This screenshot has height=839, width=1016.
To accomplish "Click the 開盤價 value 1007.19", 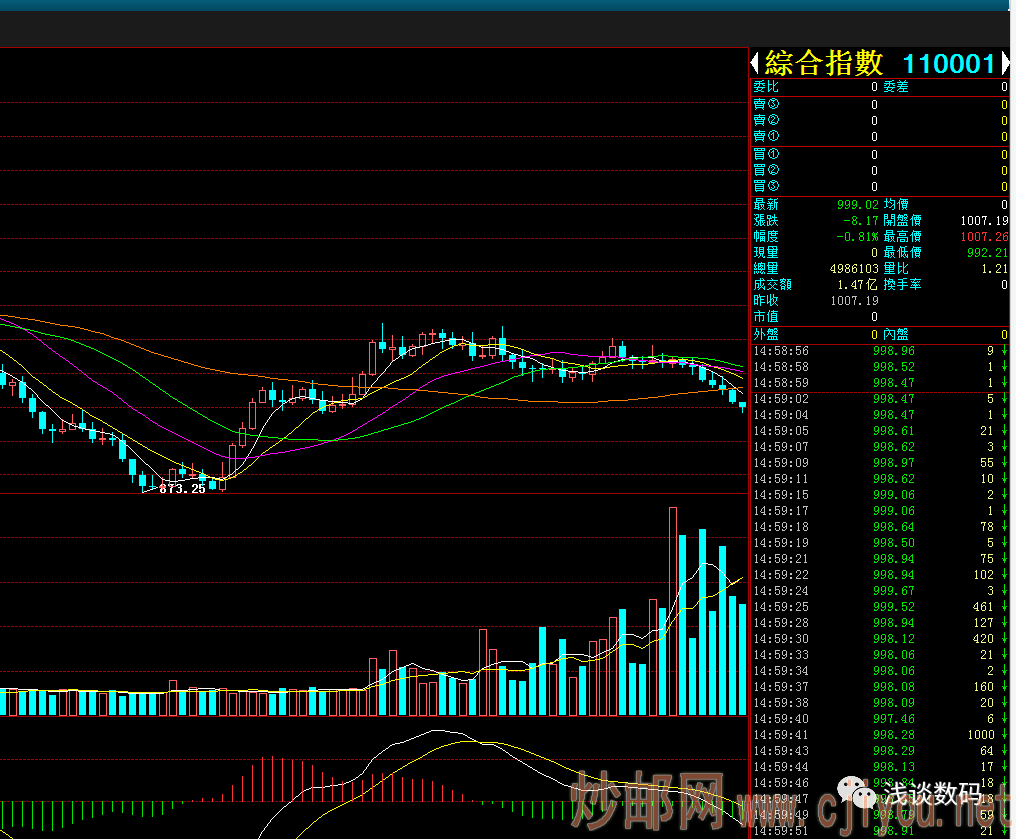I will click(x=983, y=221).
